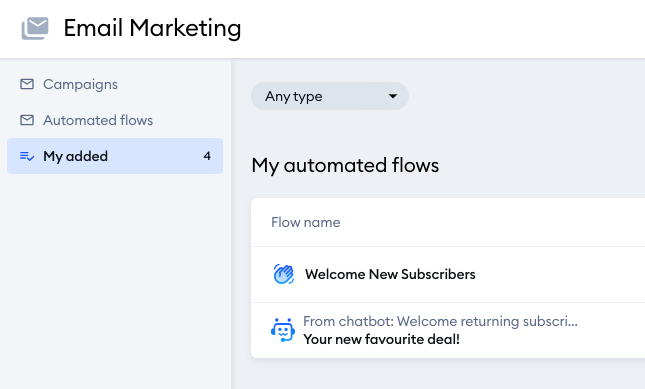Open the Any type filter dropdown
This screenshot has width=645, height=389.
coord(330,96)
